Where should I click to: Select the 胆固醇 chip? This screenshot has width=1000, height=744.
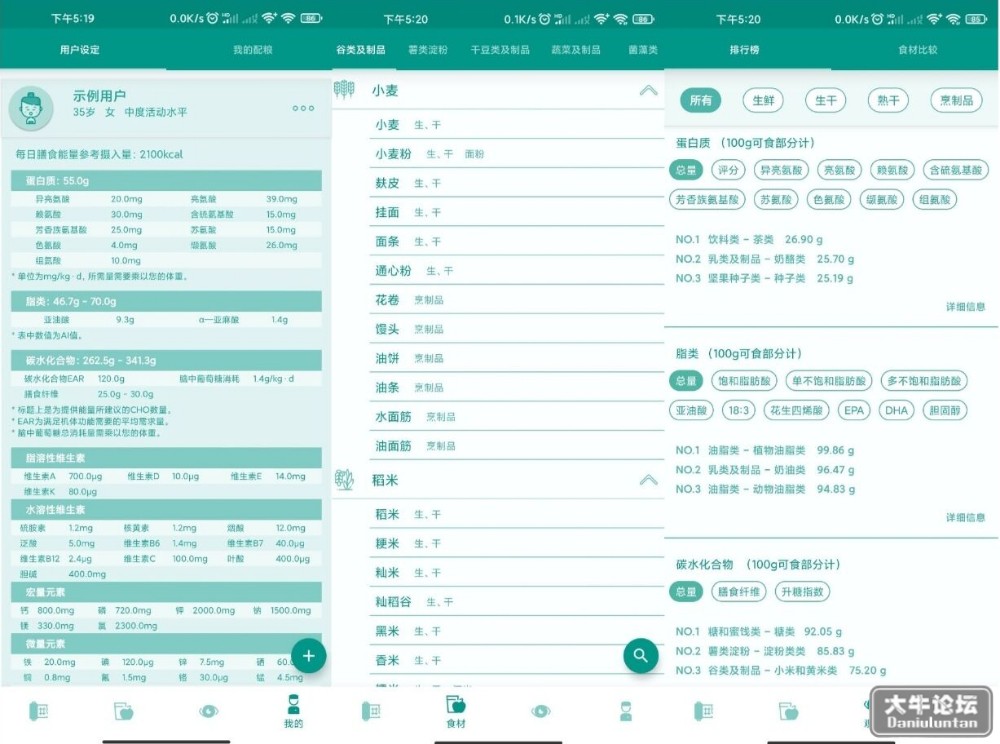pos(945,411)
